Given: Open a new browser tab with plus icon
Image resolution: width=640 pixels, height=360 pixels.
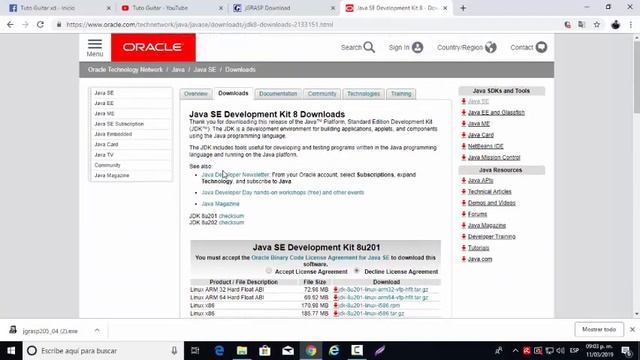Looking at the screenshot, I should click(463, 8).
